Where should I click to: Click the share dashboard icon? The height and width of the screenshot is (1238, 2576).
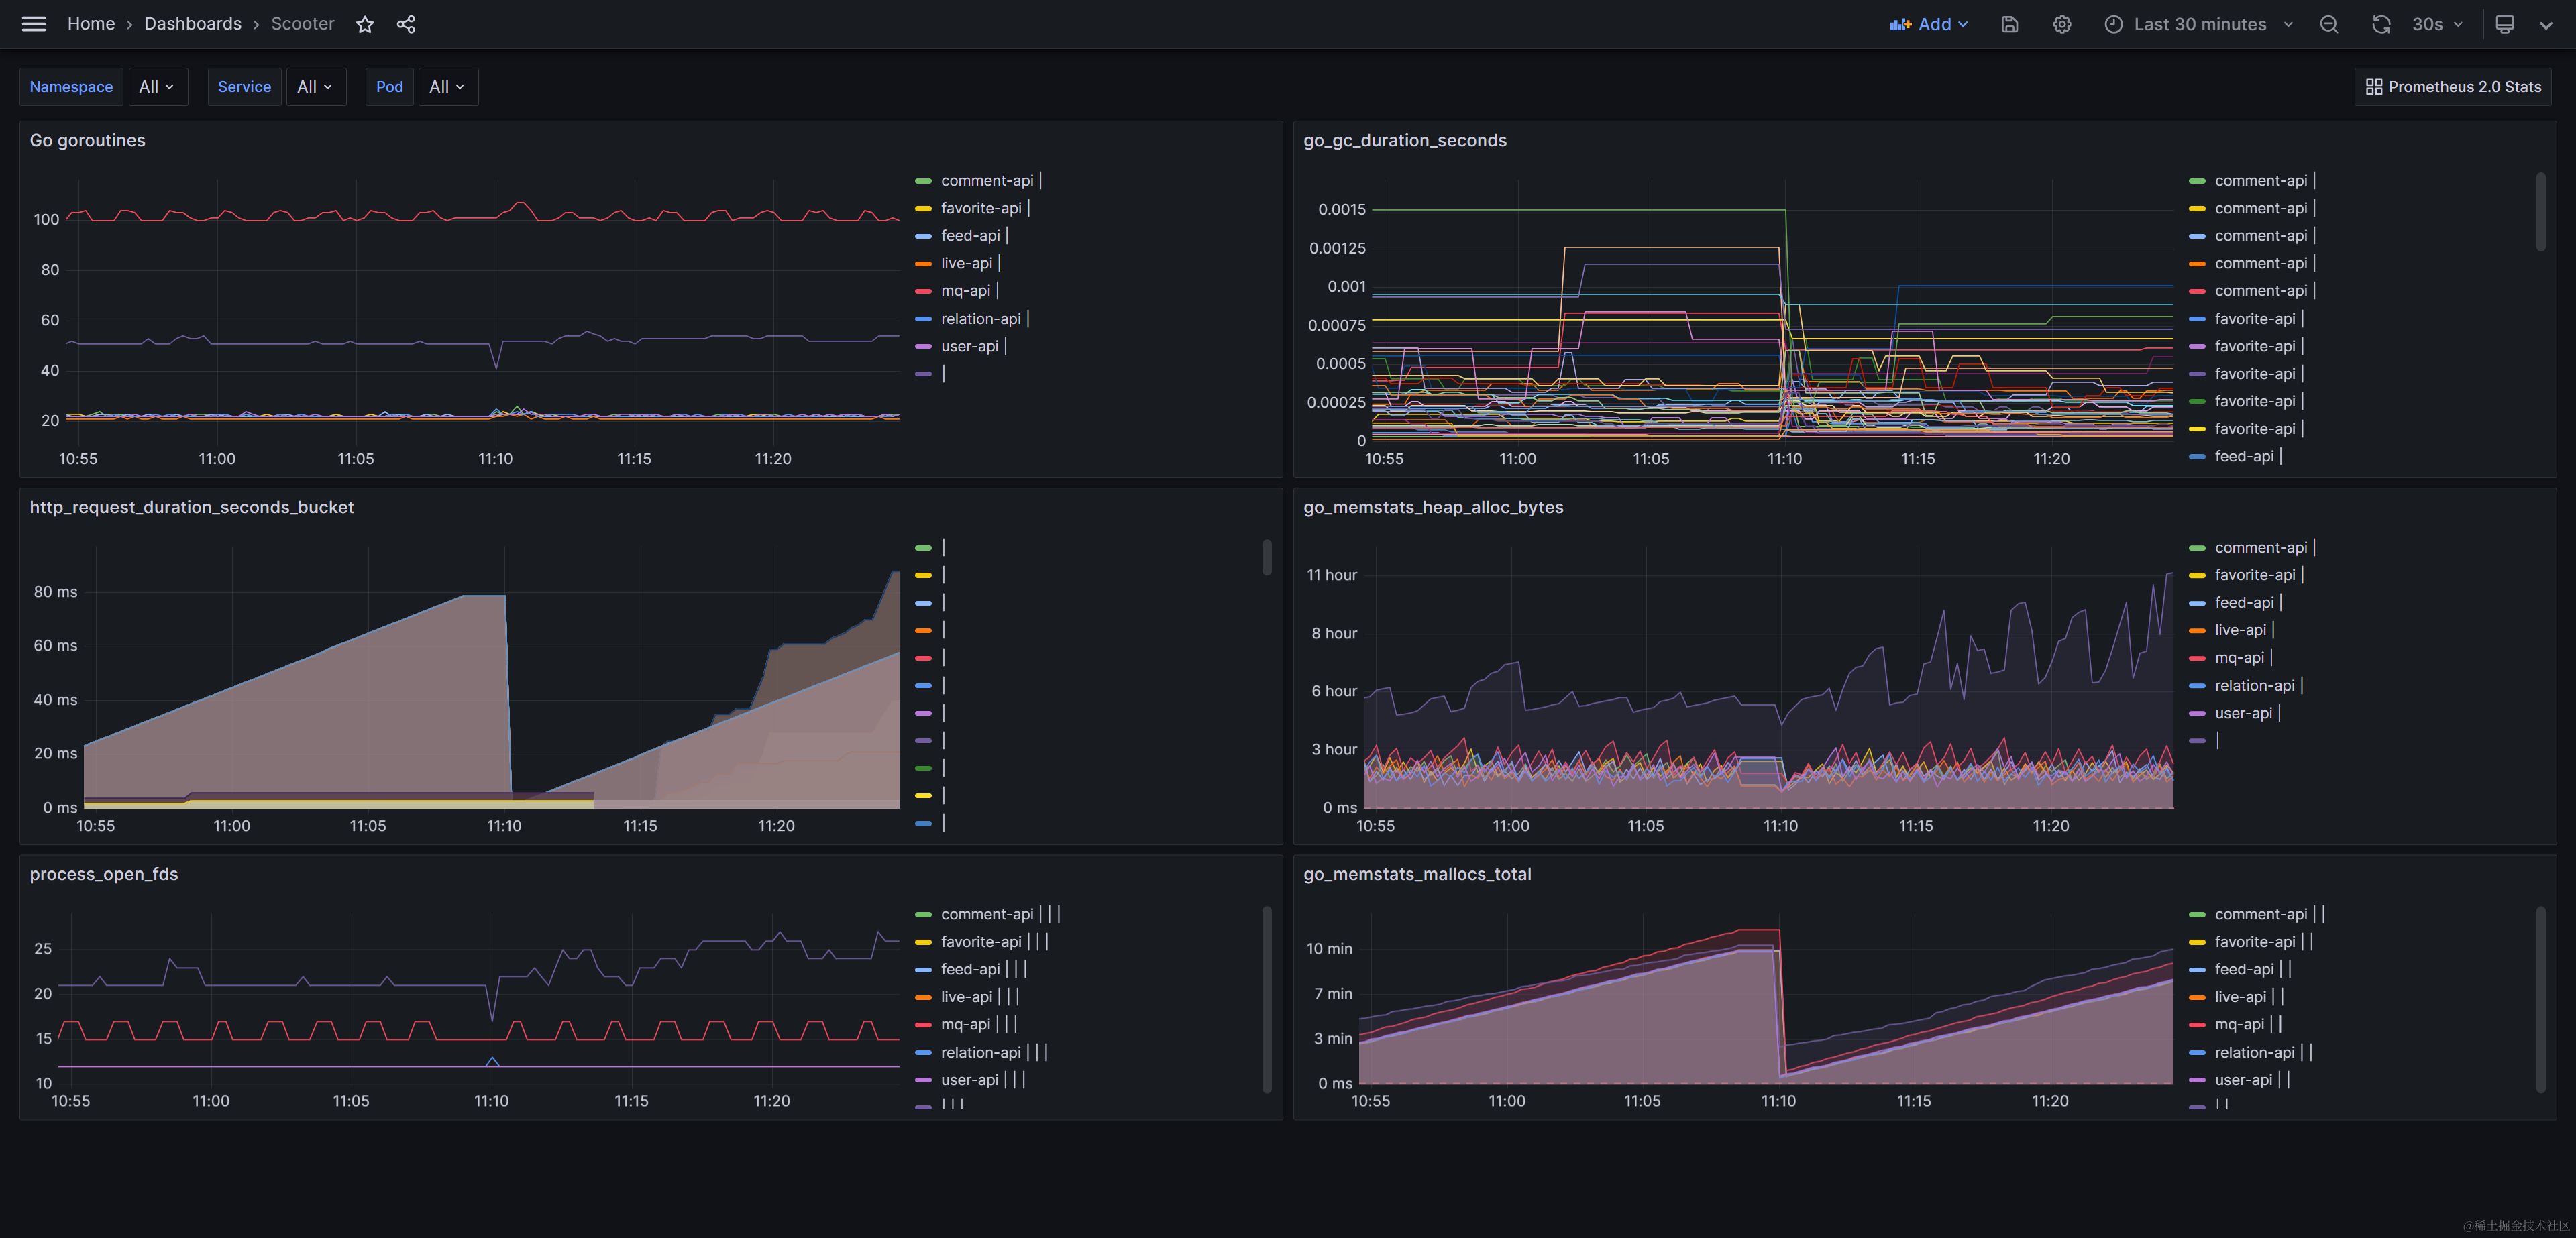click(x=406, y=24)
